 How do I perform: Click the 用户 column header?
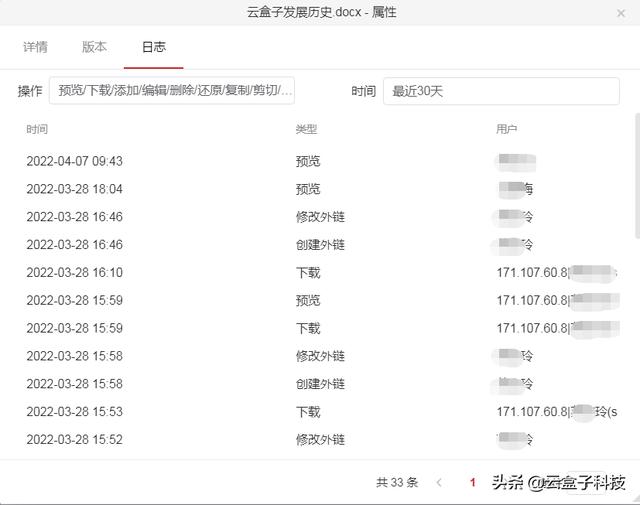point(507,129)
